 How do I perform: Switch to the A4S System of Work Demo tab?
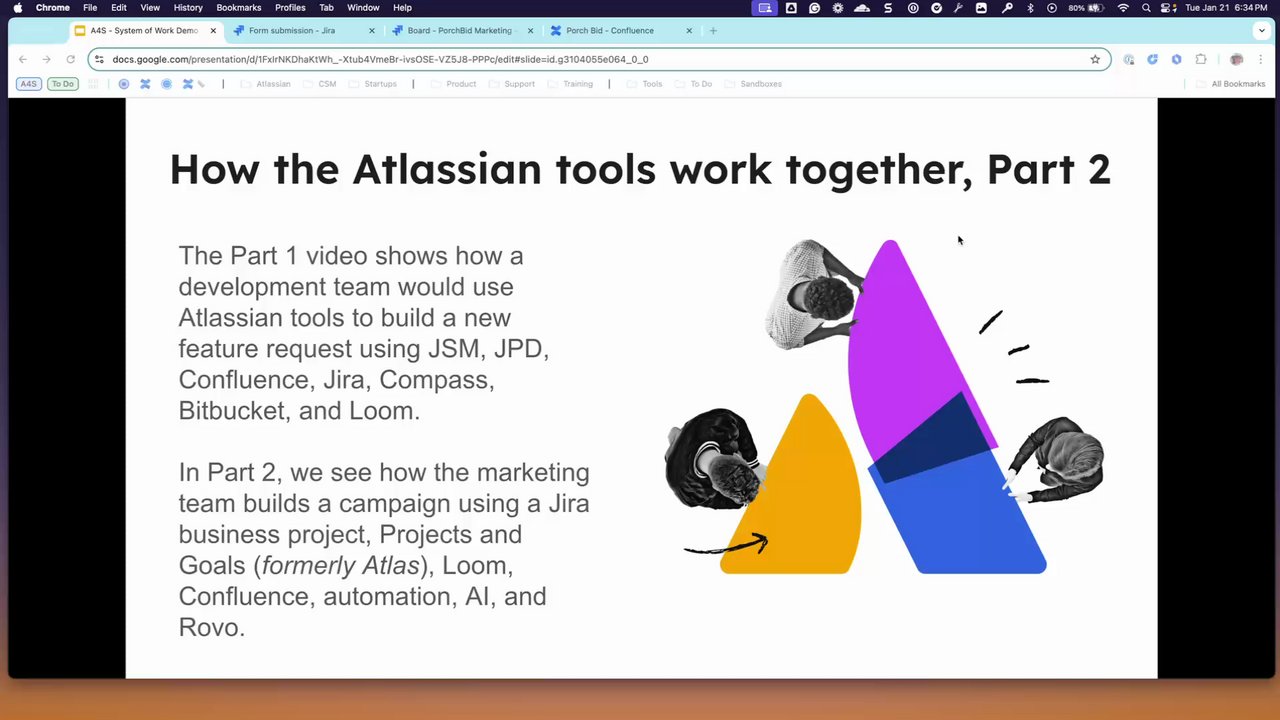pyautogui.click(x=145, y=31)
